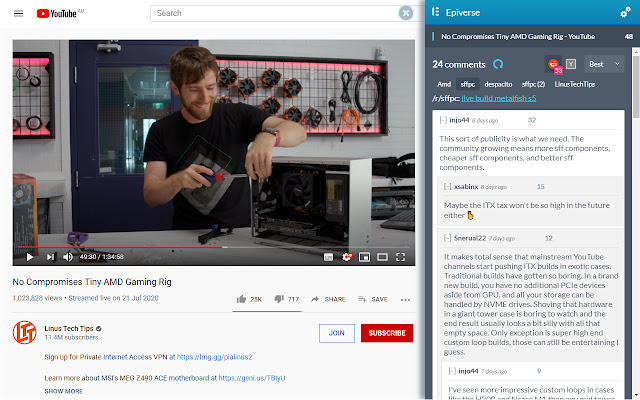Click the '24 comments' heading
640x400 pixels.
point(459,64)
